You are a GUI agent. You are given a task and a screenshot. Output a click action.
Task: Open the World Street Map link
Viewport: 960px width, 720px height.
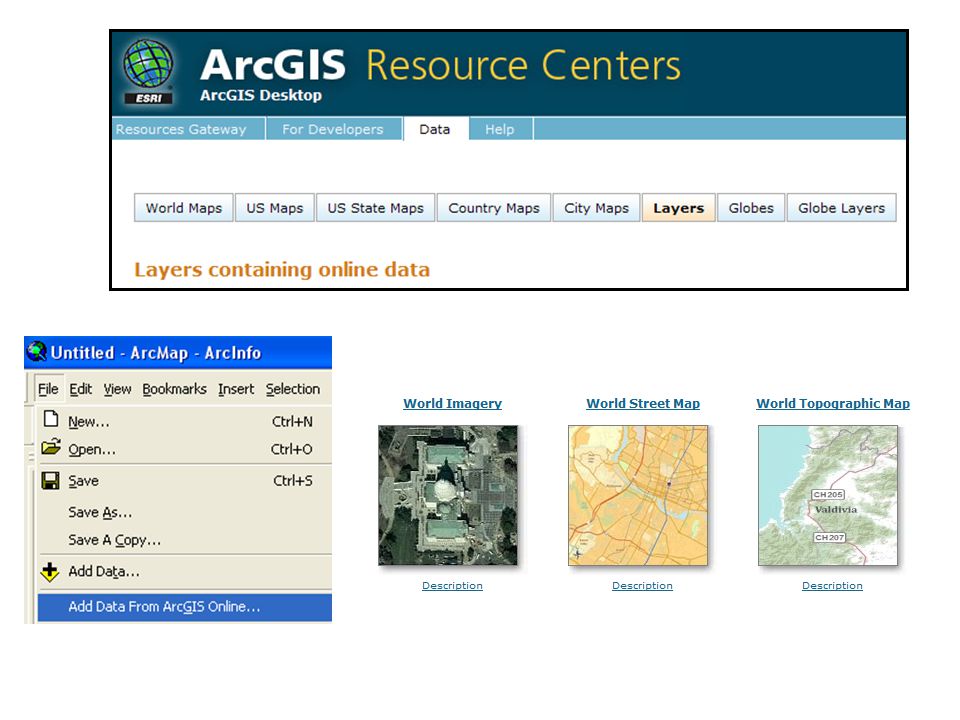tap(643, 403)
